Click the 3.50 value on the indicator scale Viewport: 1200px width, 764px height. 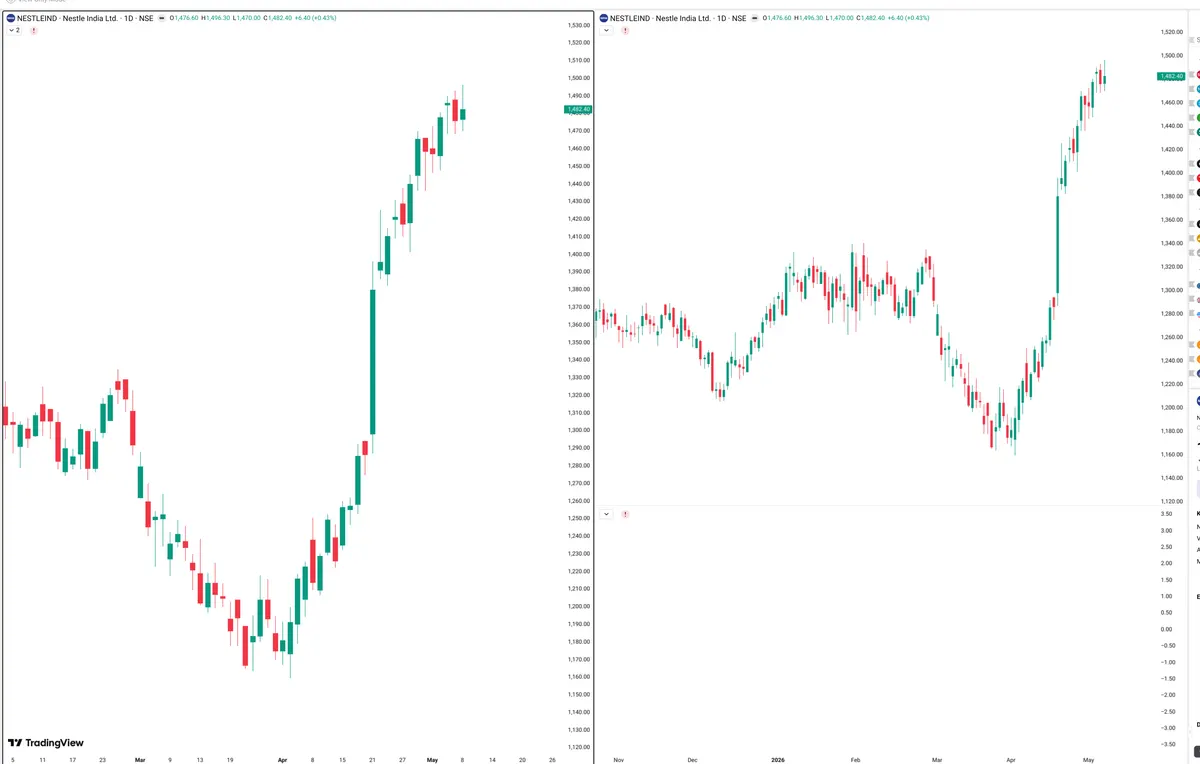click(x=1166, y=514)
